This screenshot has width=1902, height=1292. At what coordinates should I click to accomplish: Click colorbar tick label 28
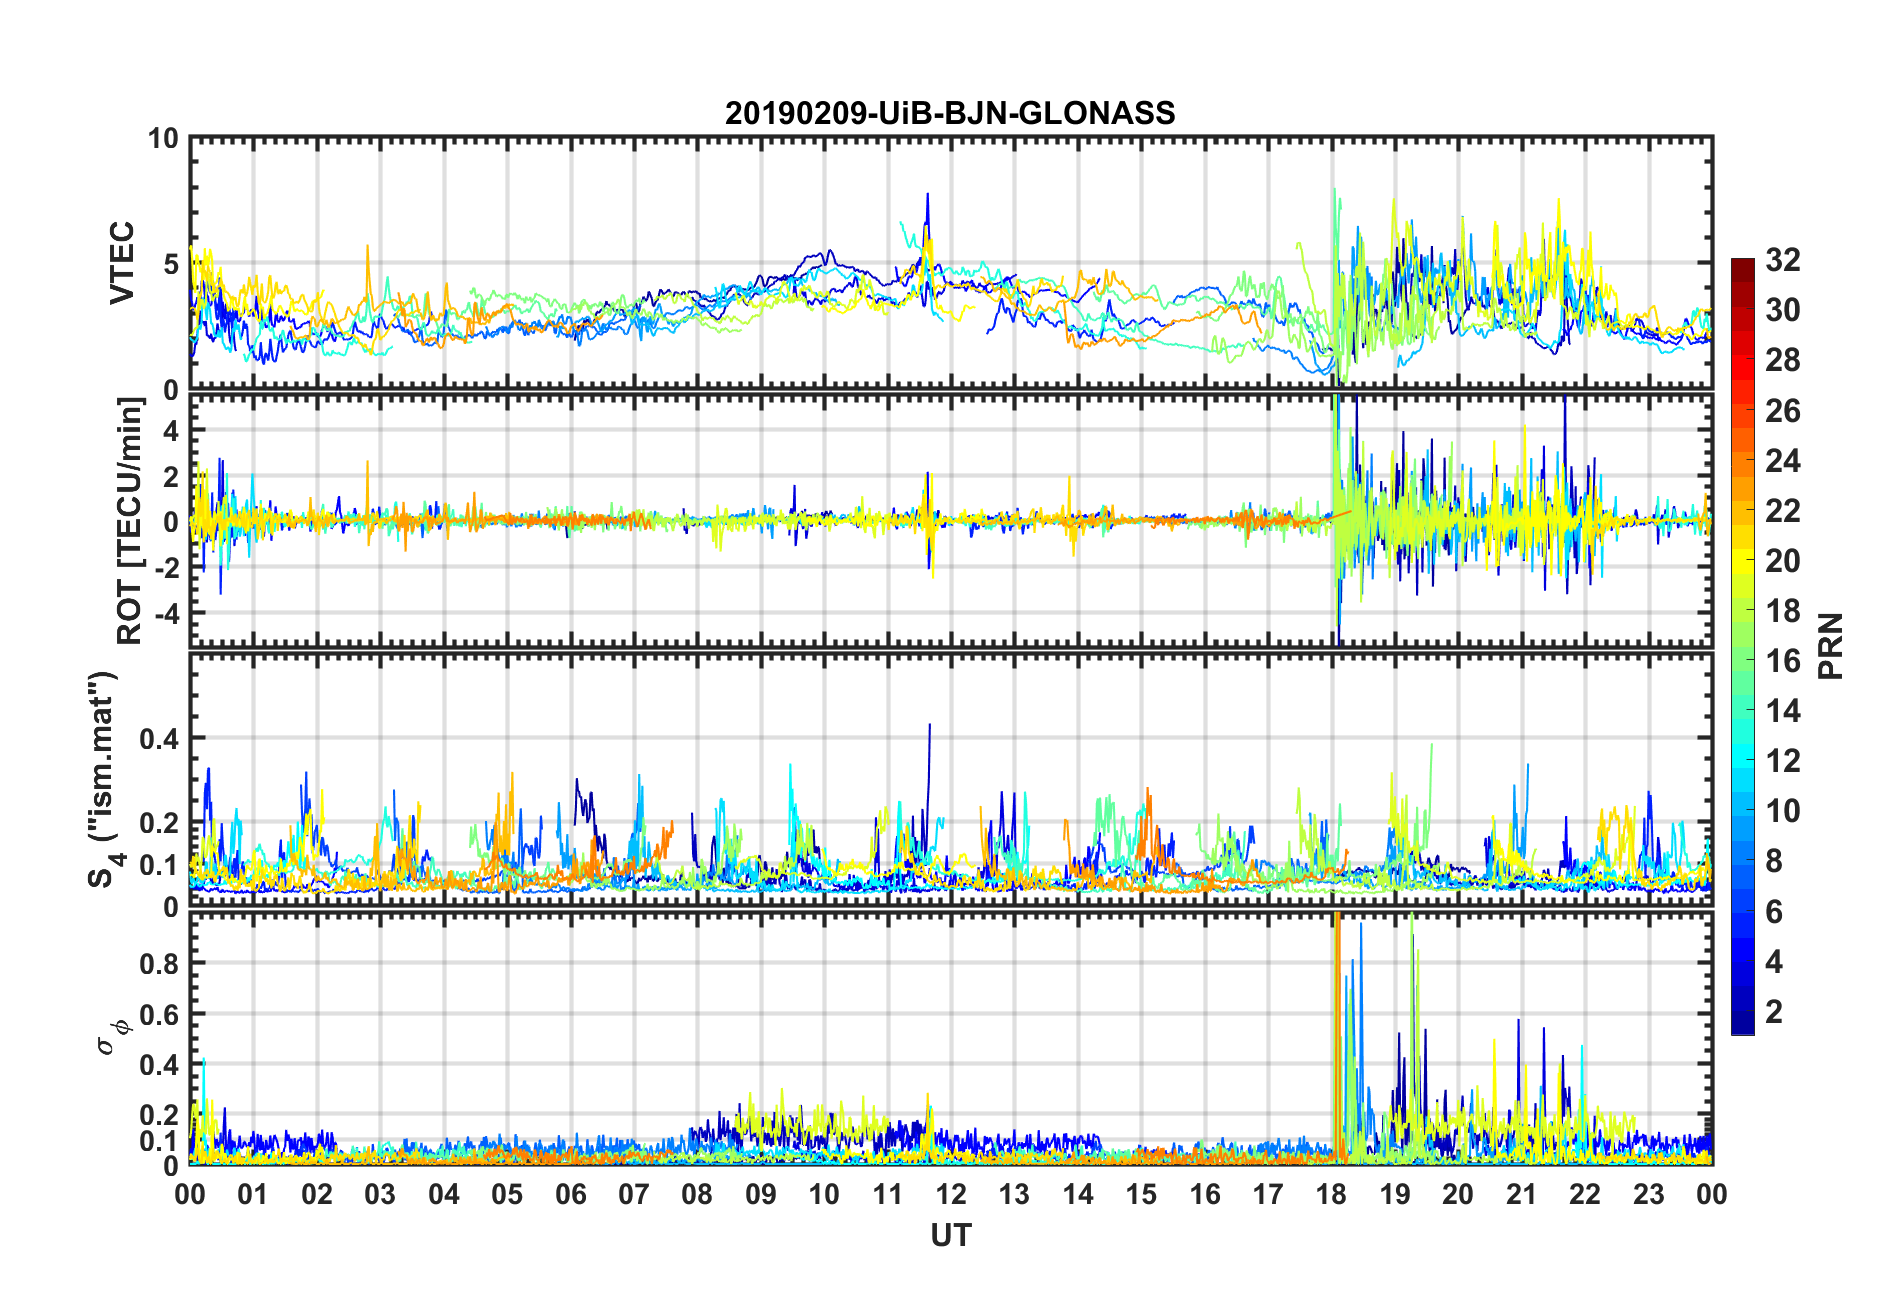coord(1783,360)
